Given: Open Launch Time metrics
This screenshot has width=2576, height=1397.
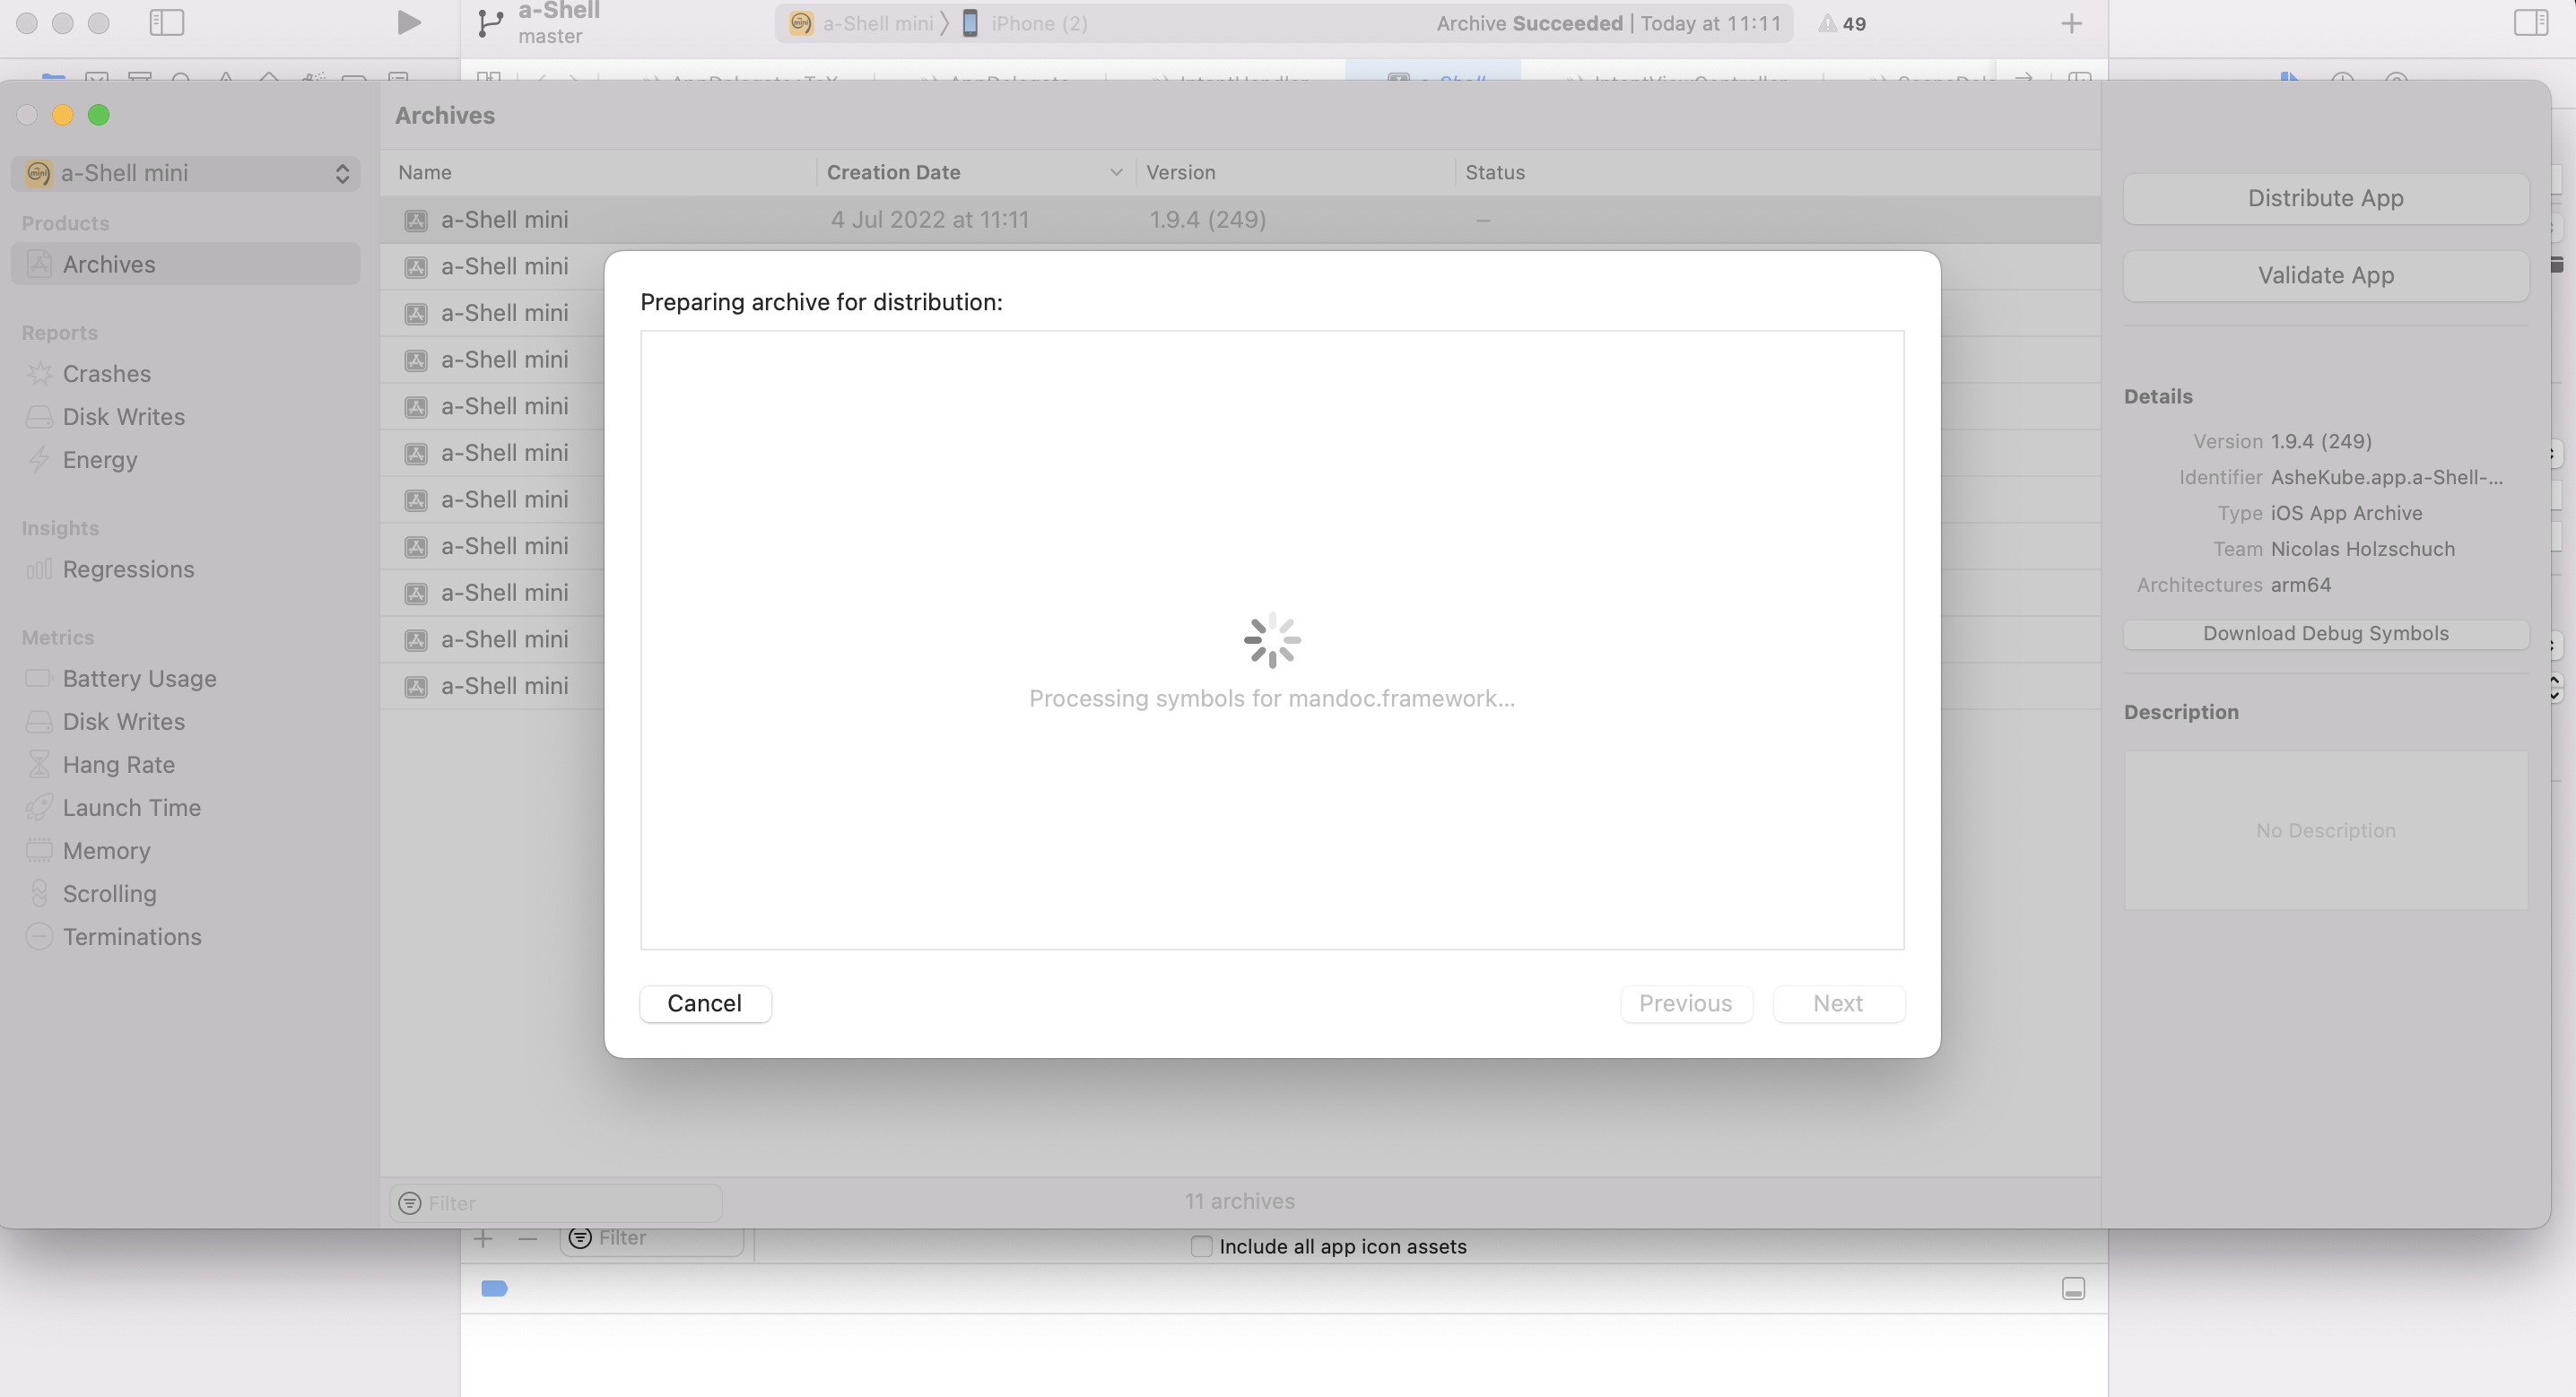Looking at the screenshot, I should 132,807.
